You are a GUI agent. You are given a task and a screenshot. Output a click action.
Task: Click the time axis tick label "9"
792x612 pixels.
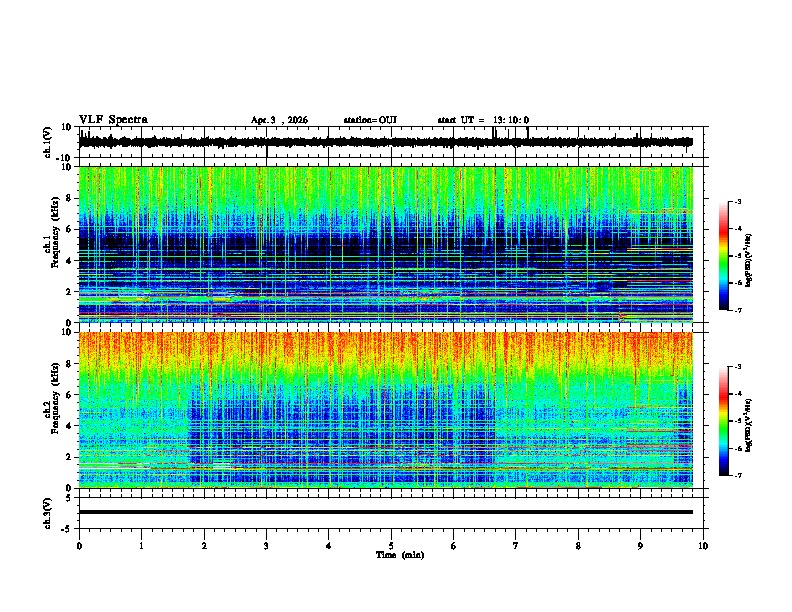coord(640,546)
